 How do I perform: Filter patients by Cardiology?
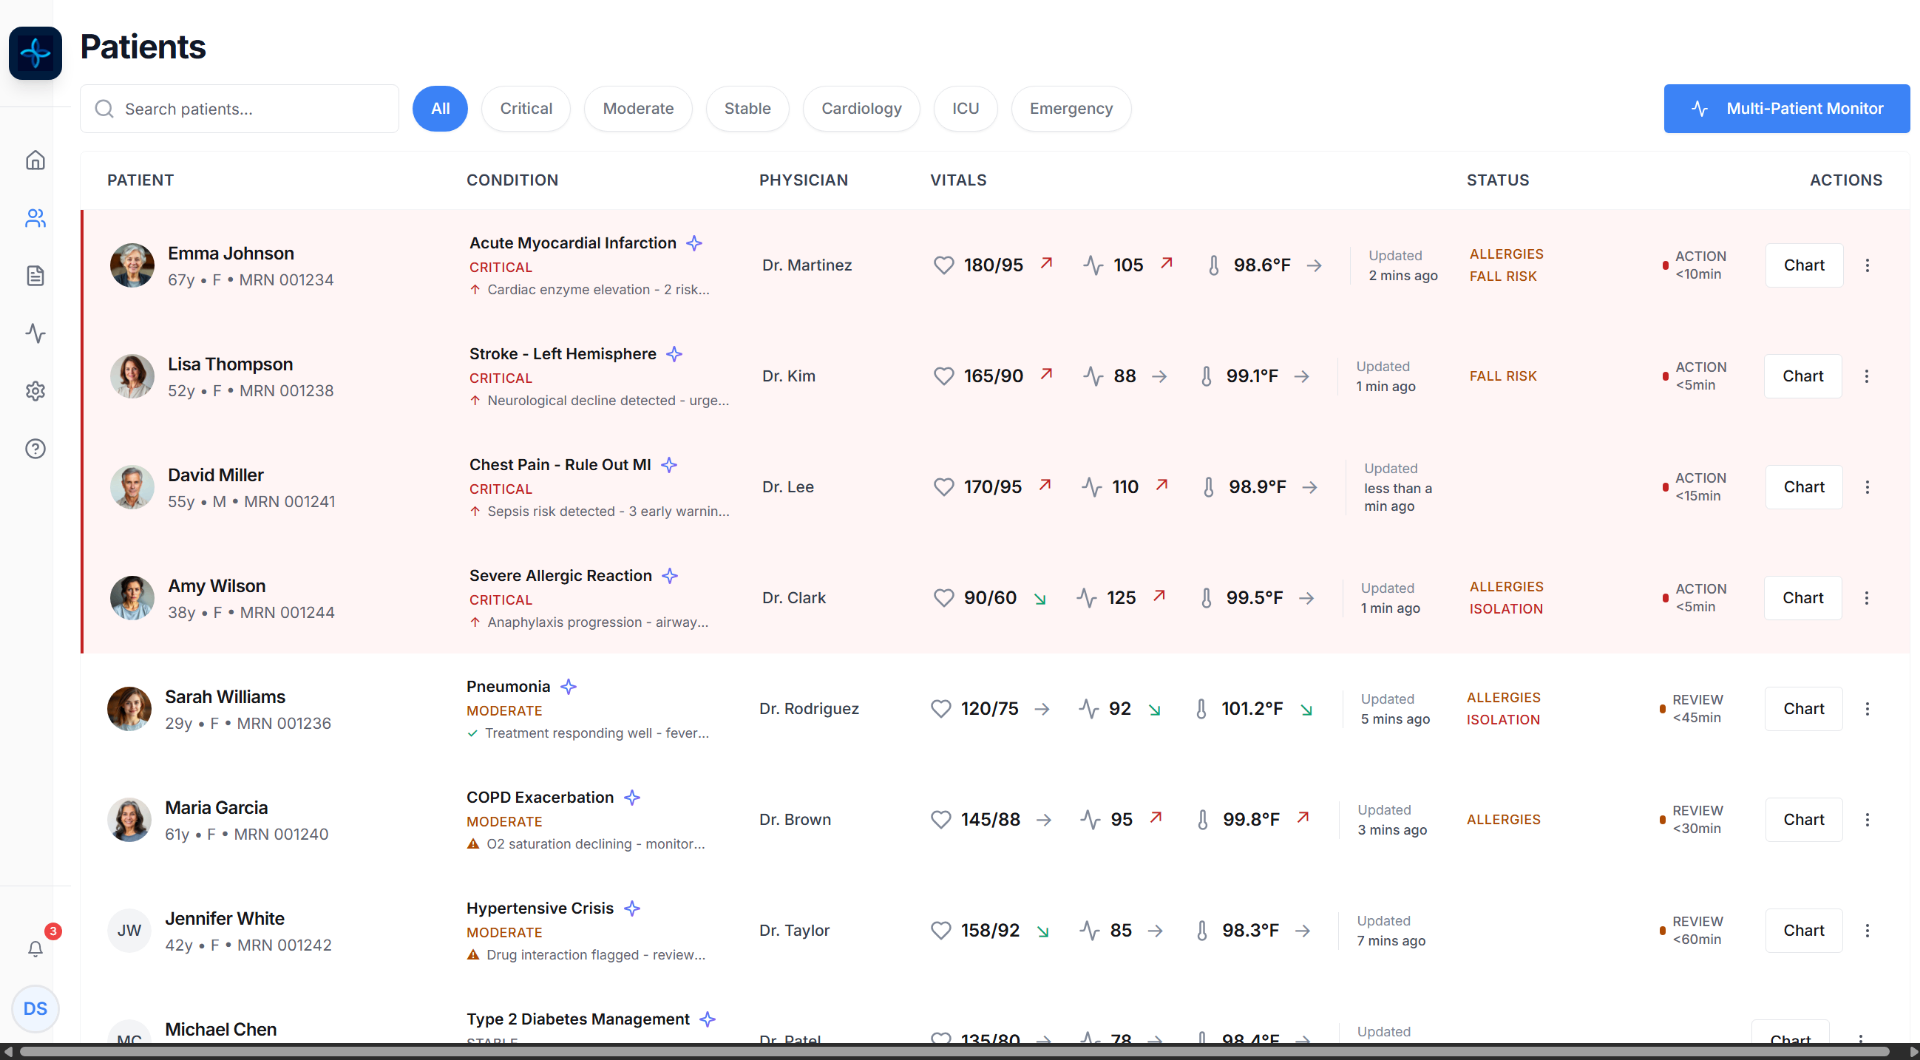click(x=861, y=109)
